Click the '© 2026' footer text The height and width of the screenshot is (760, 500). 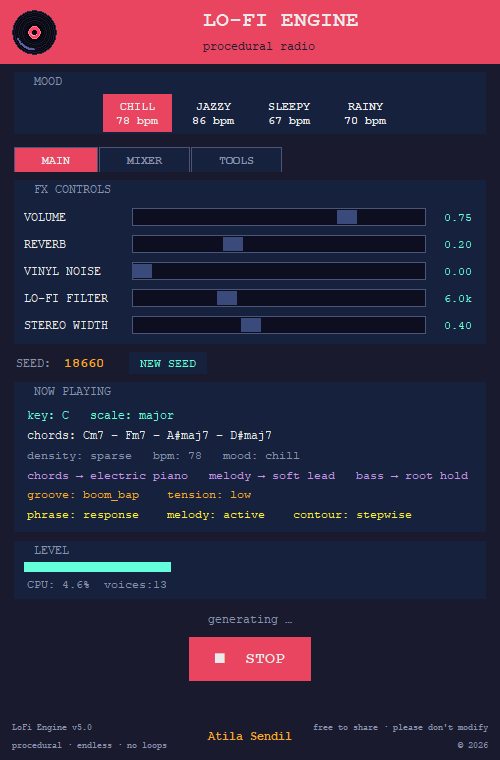(473, 745)
